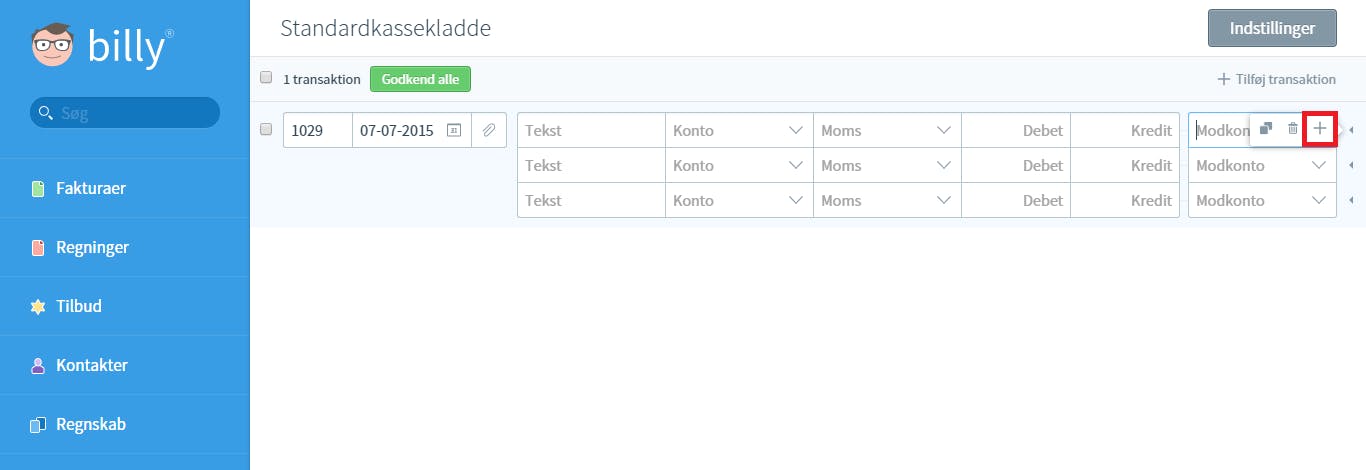Check the box for transaction 1029

click(266, 129)
